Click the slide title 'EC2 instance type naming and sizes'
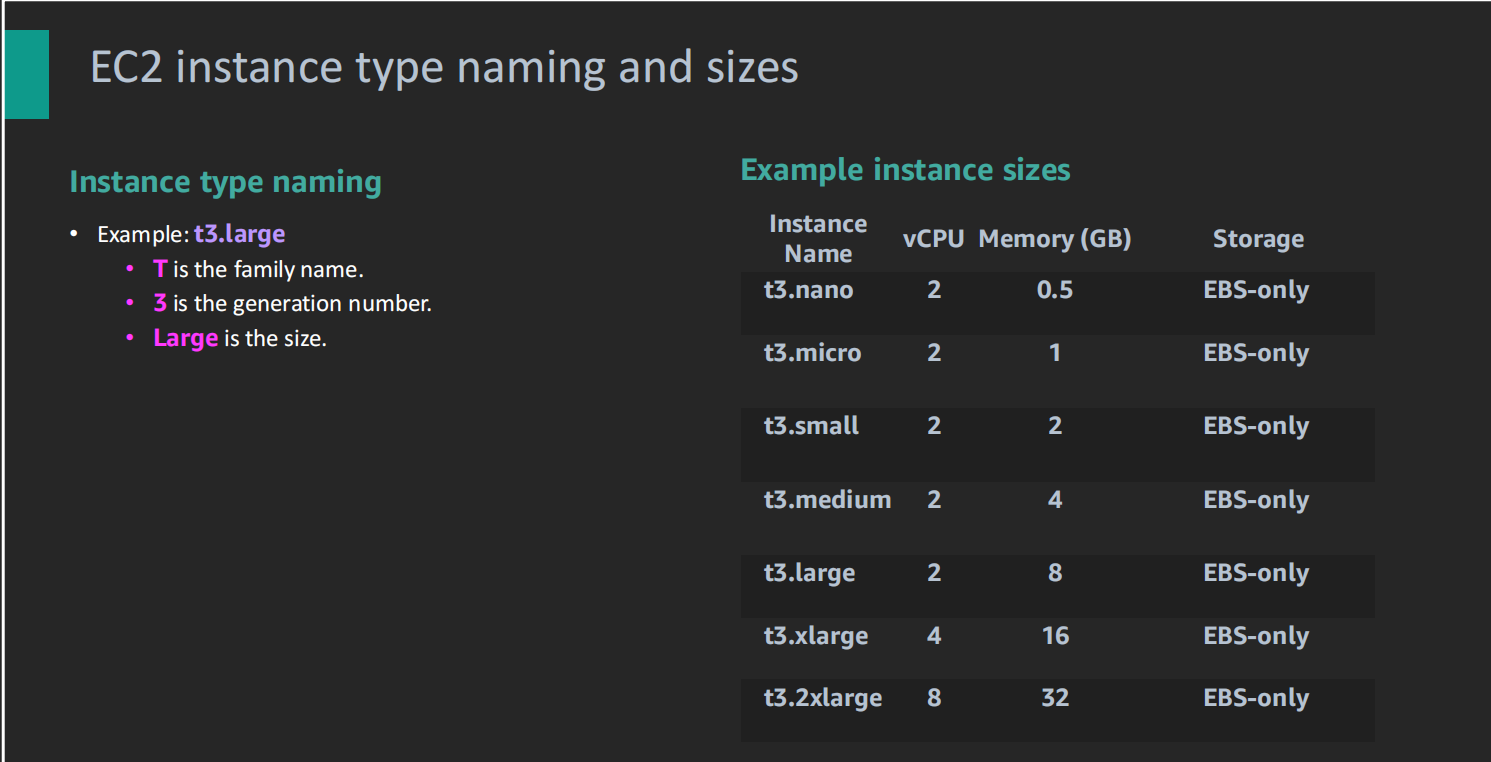Screen dimensions: 1491x762 (x=444, y=68)
